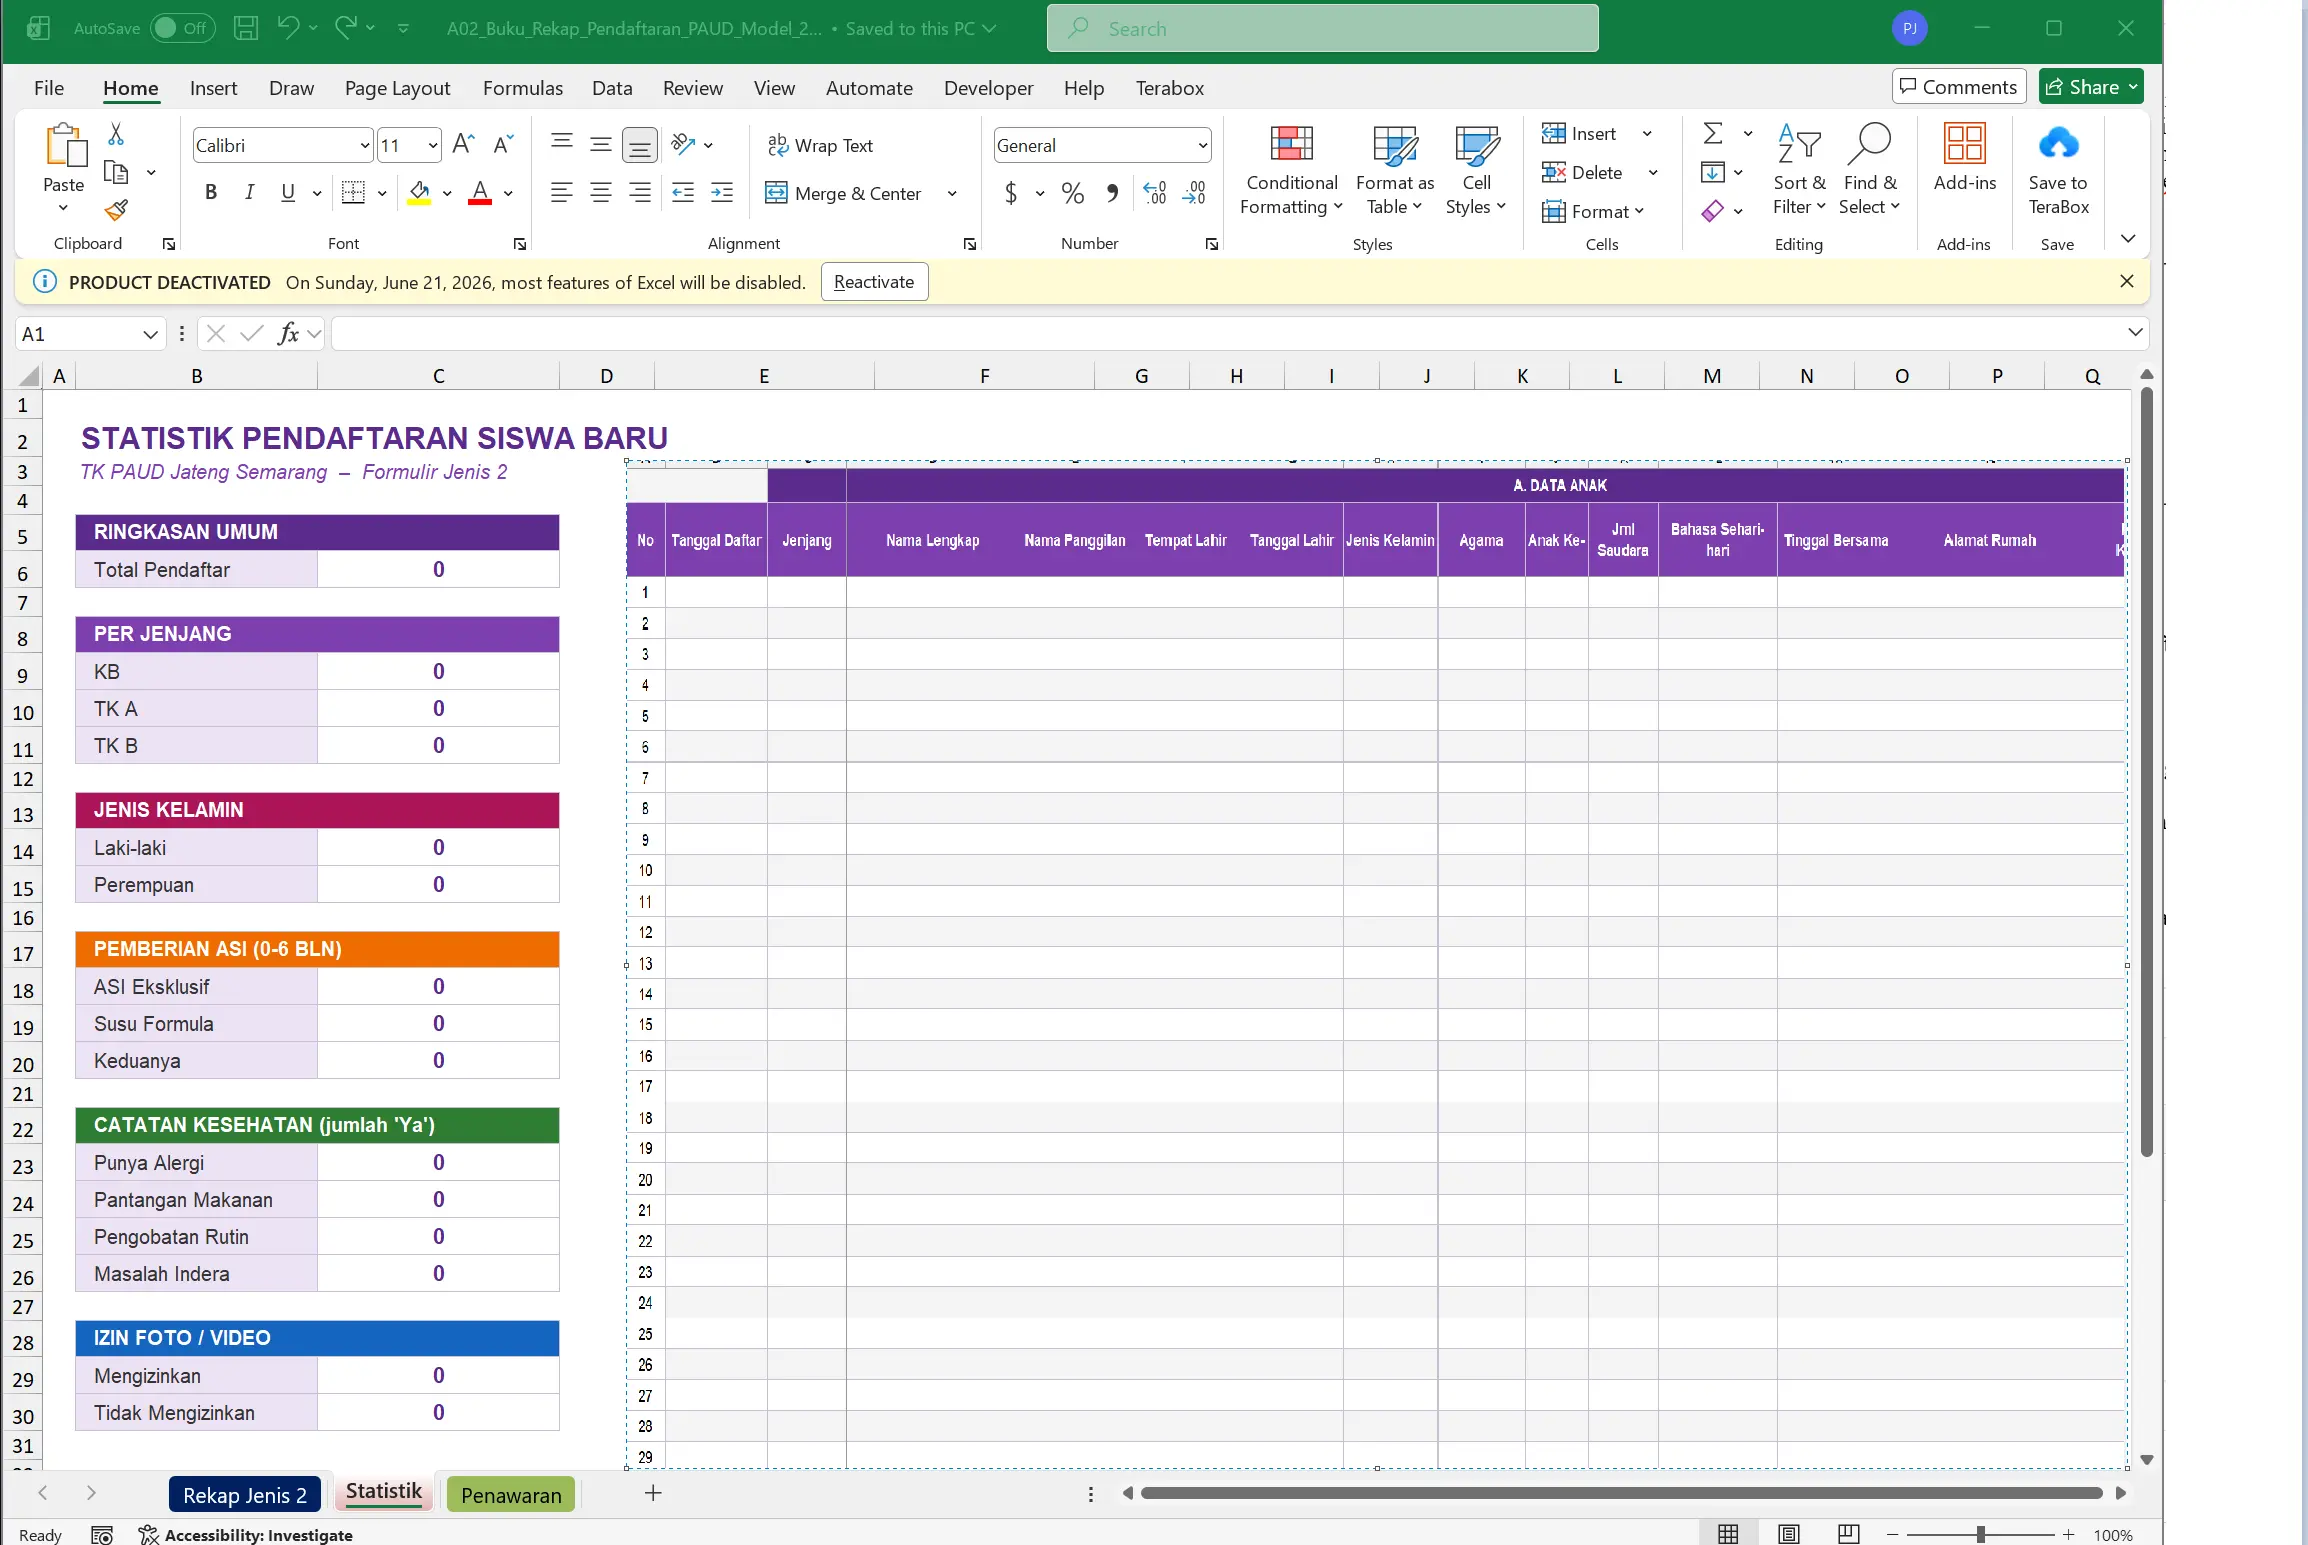Switch to the Page Layout tab
This screenshot has height=1545, width=2308.
click(x=397, y=88)
